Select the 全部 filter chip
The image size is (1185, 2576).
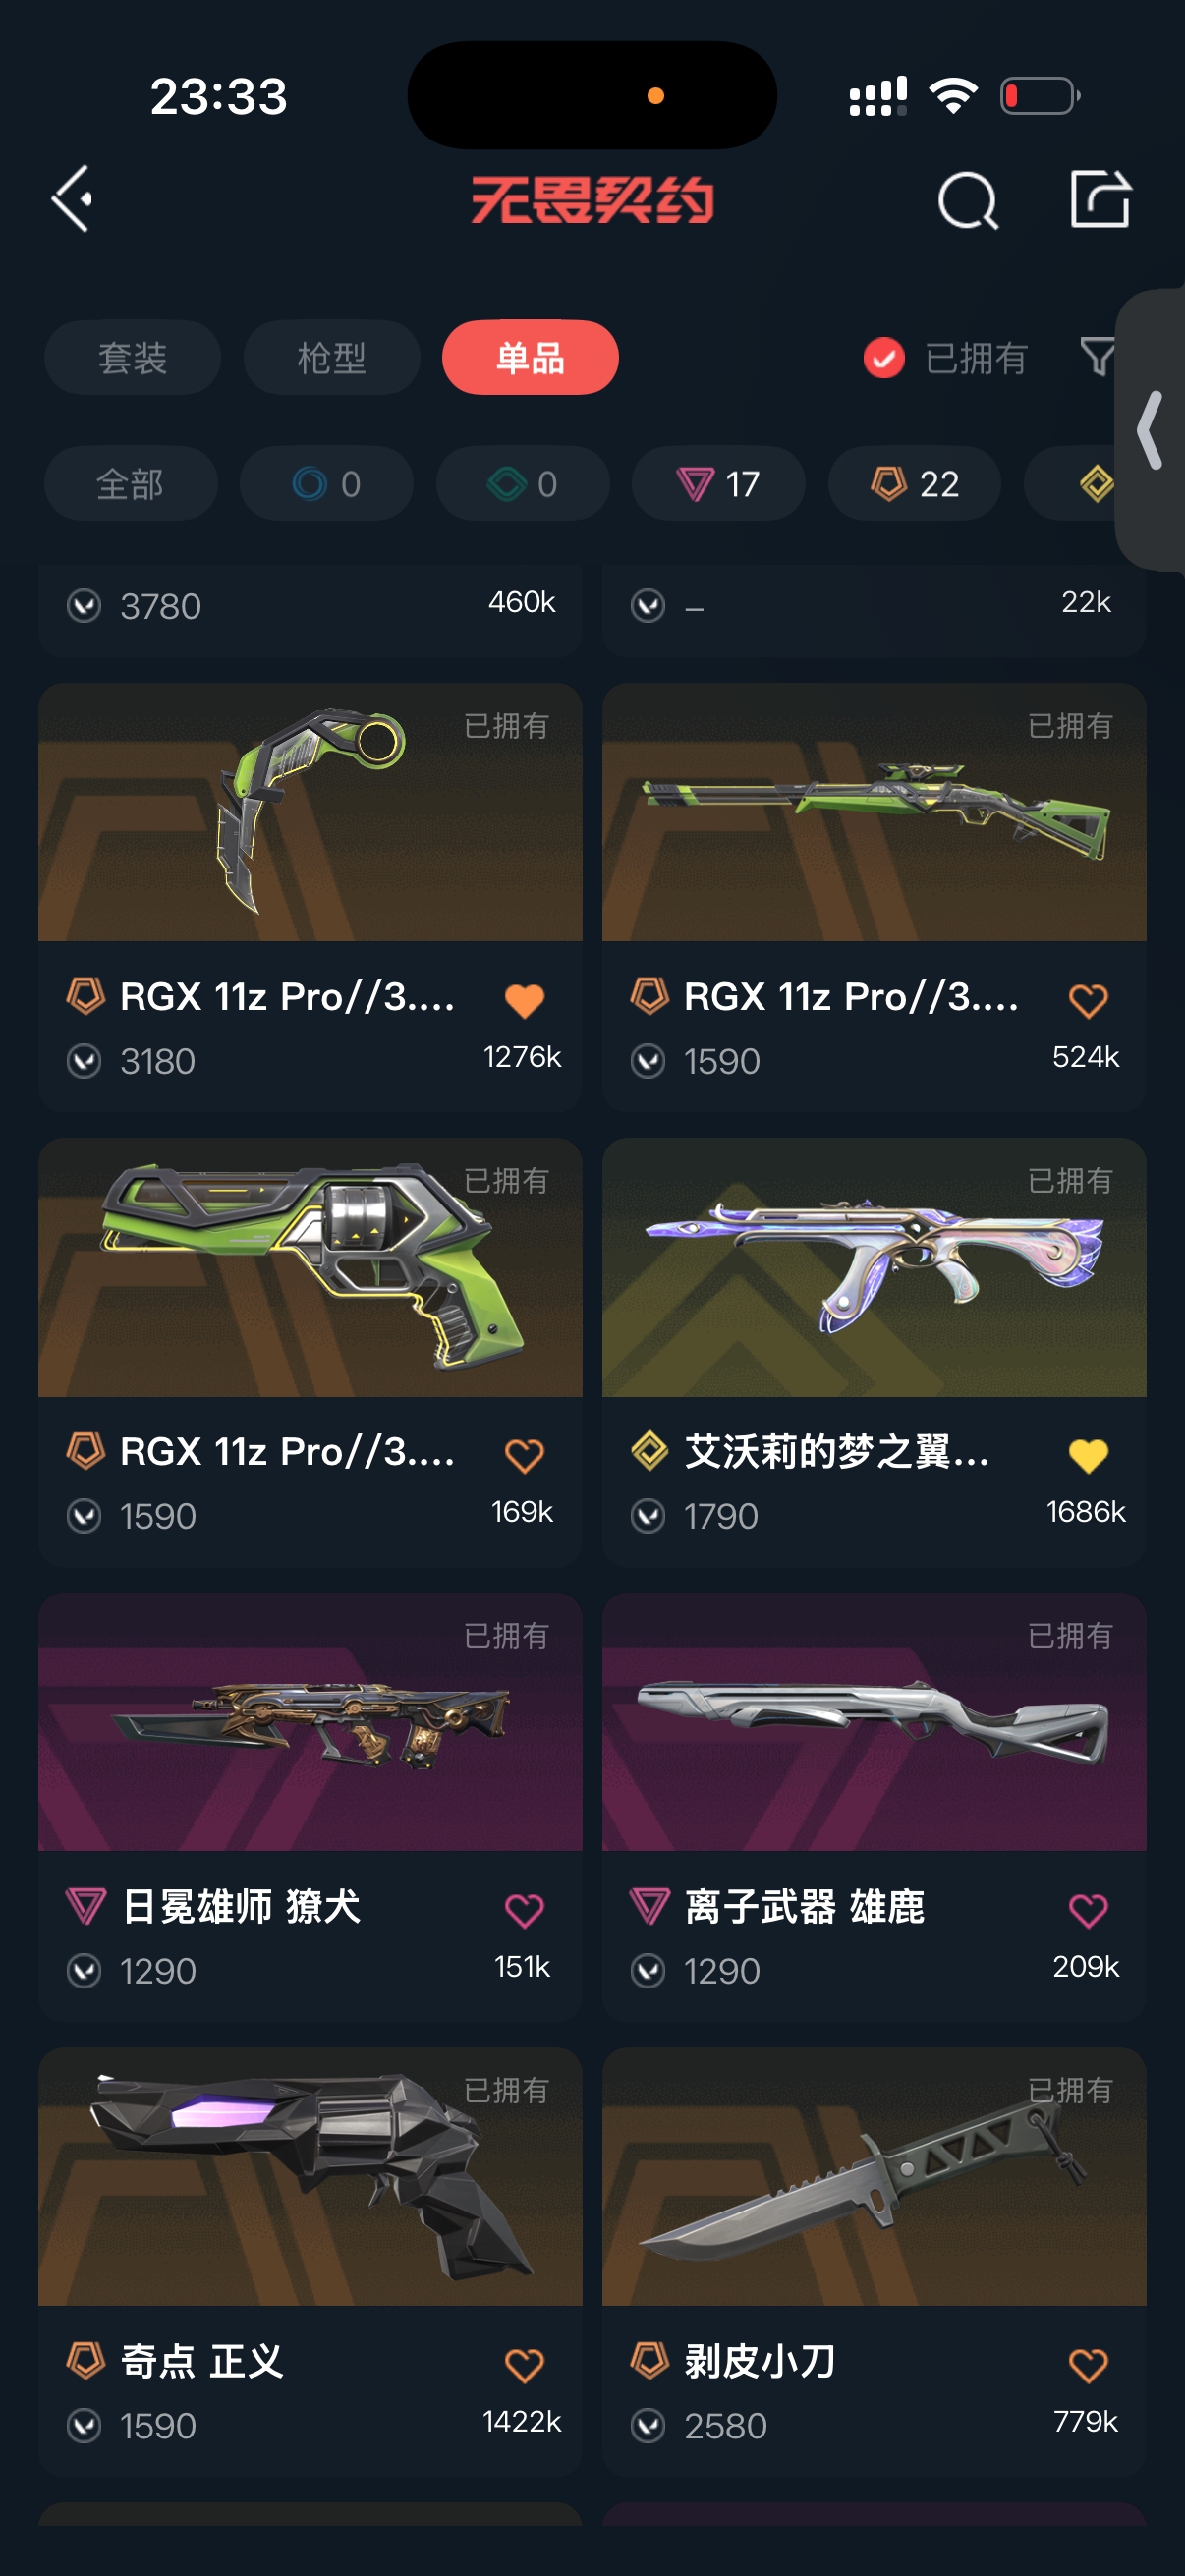130,484
